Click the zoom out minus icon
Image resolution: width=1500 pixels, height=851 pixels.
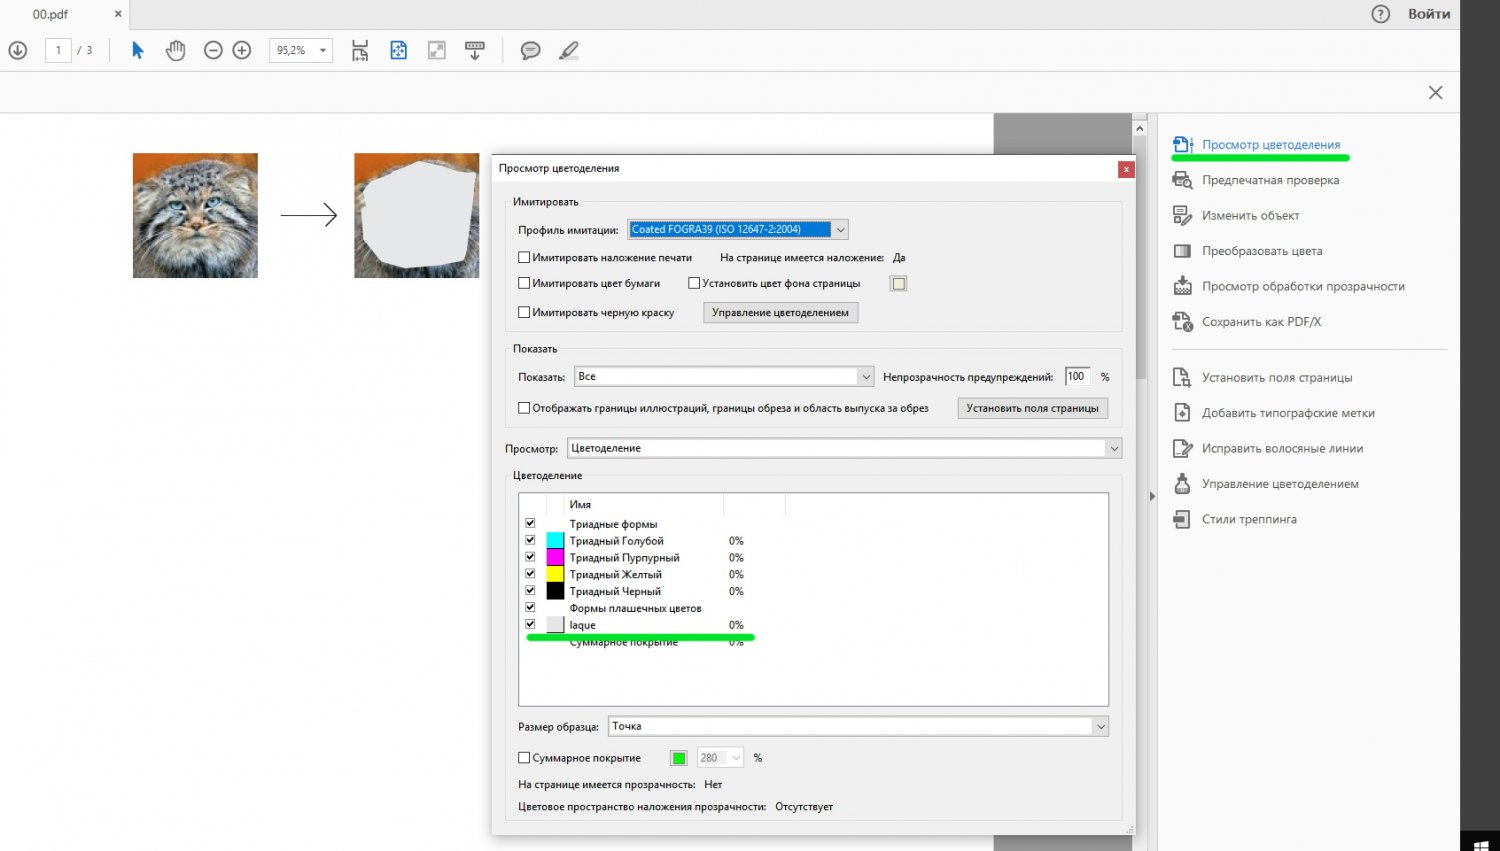(x=213, y=50)
